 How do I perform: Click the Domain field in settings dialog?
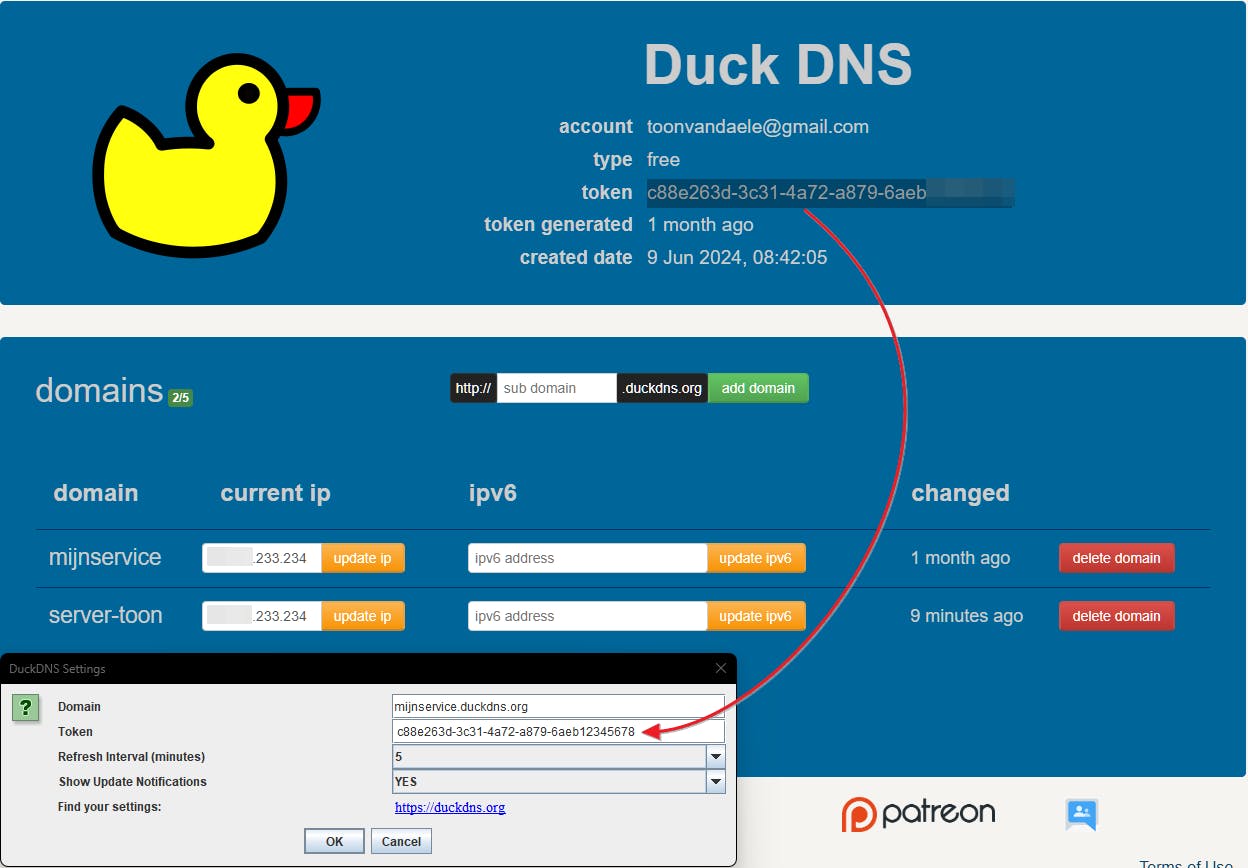[x=558, y=706]
